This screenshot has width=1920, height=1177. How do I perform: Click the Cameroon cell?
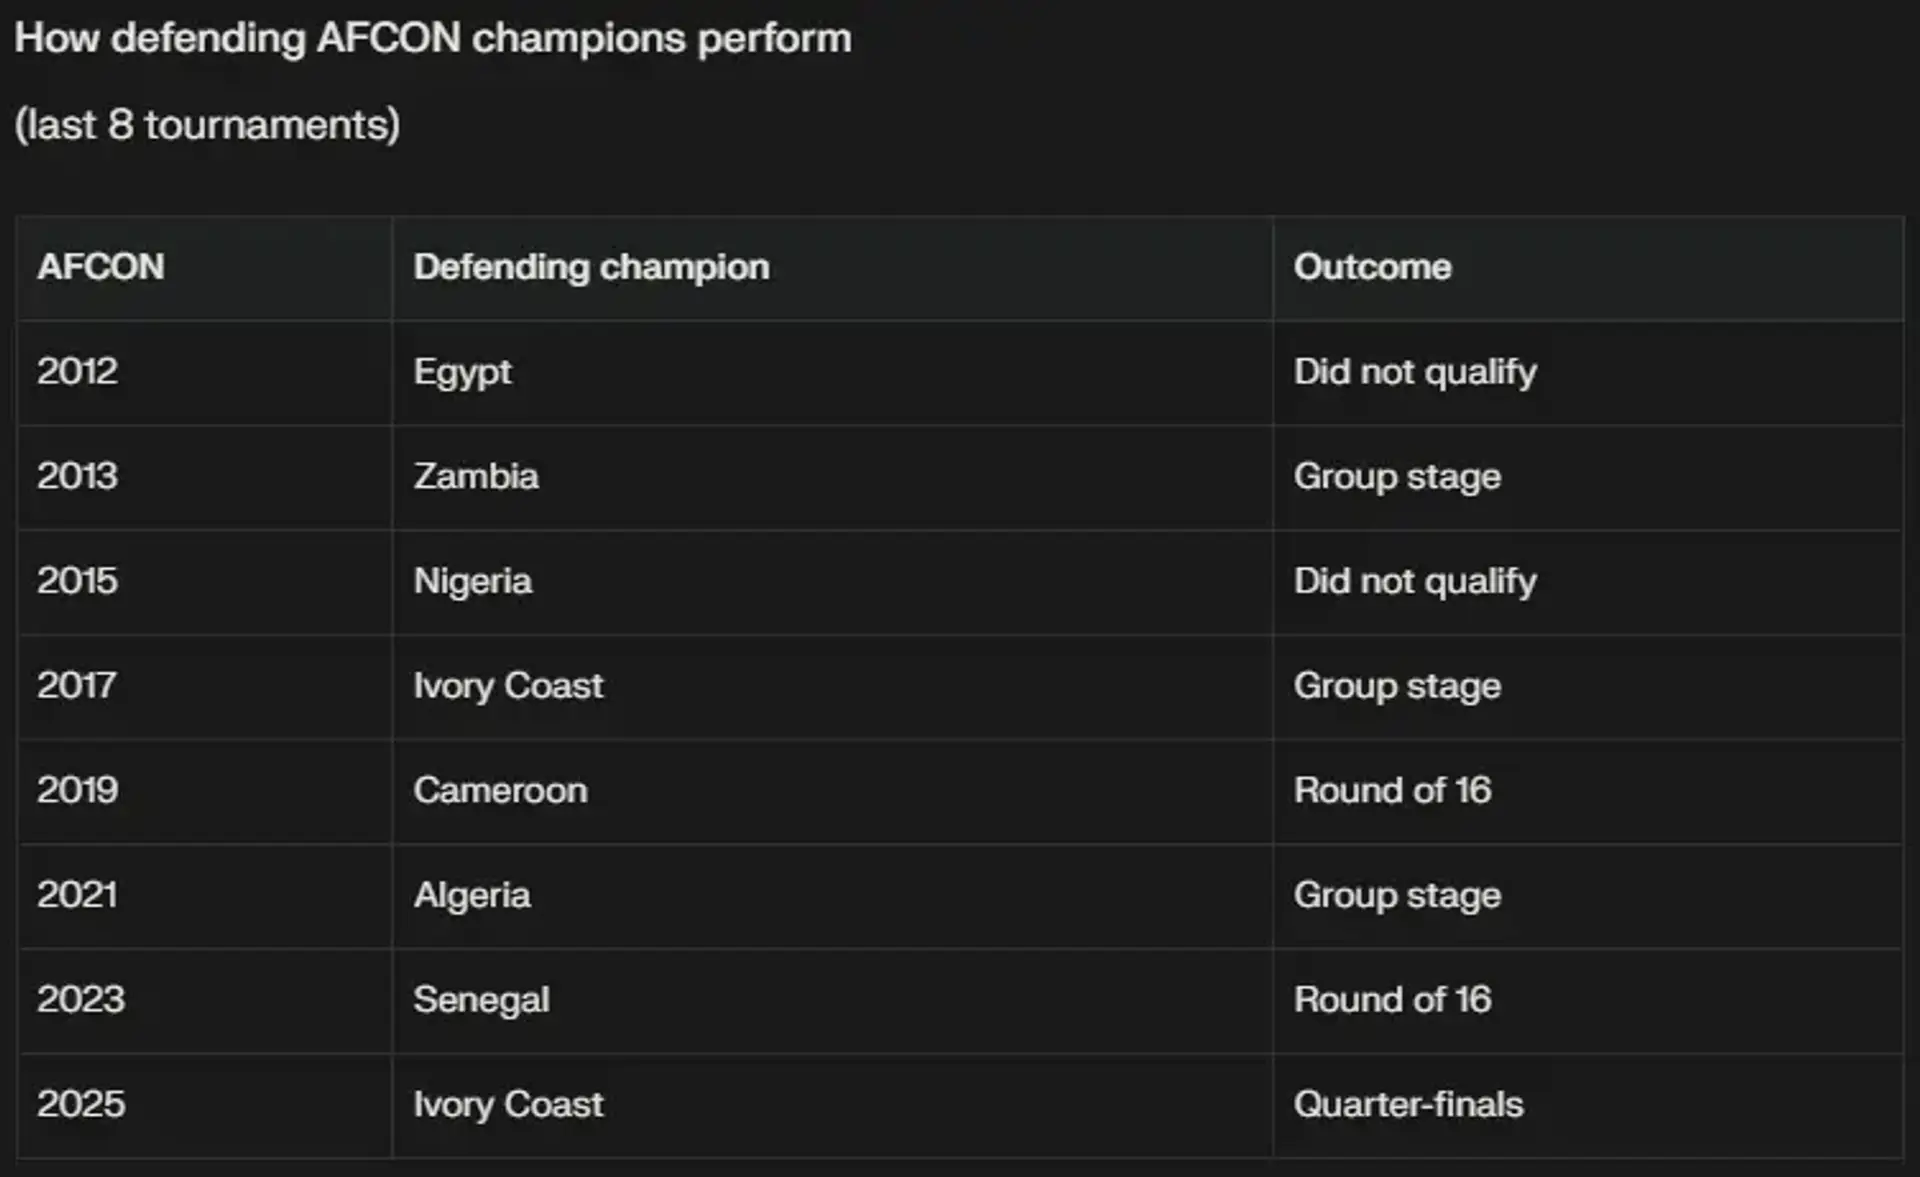click(x=500, y=790)
